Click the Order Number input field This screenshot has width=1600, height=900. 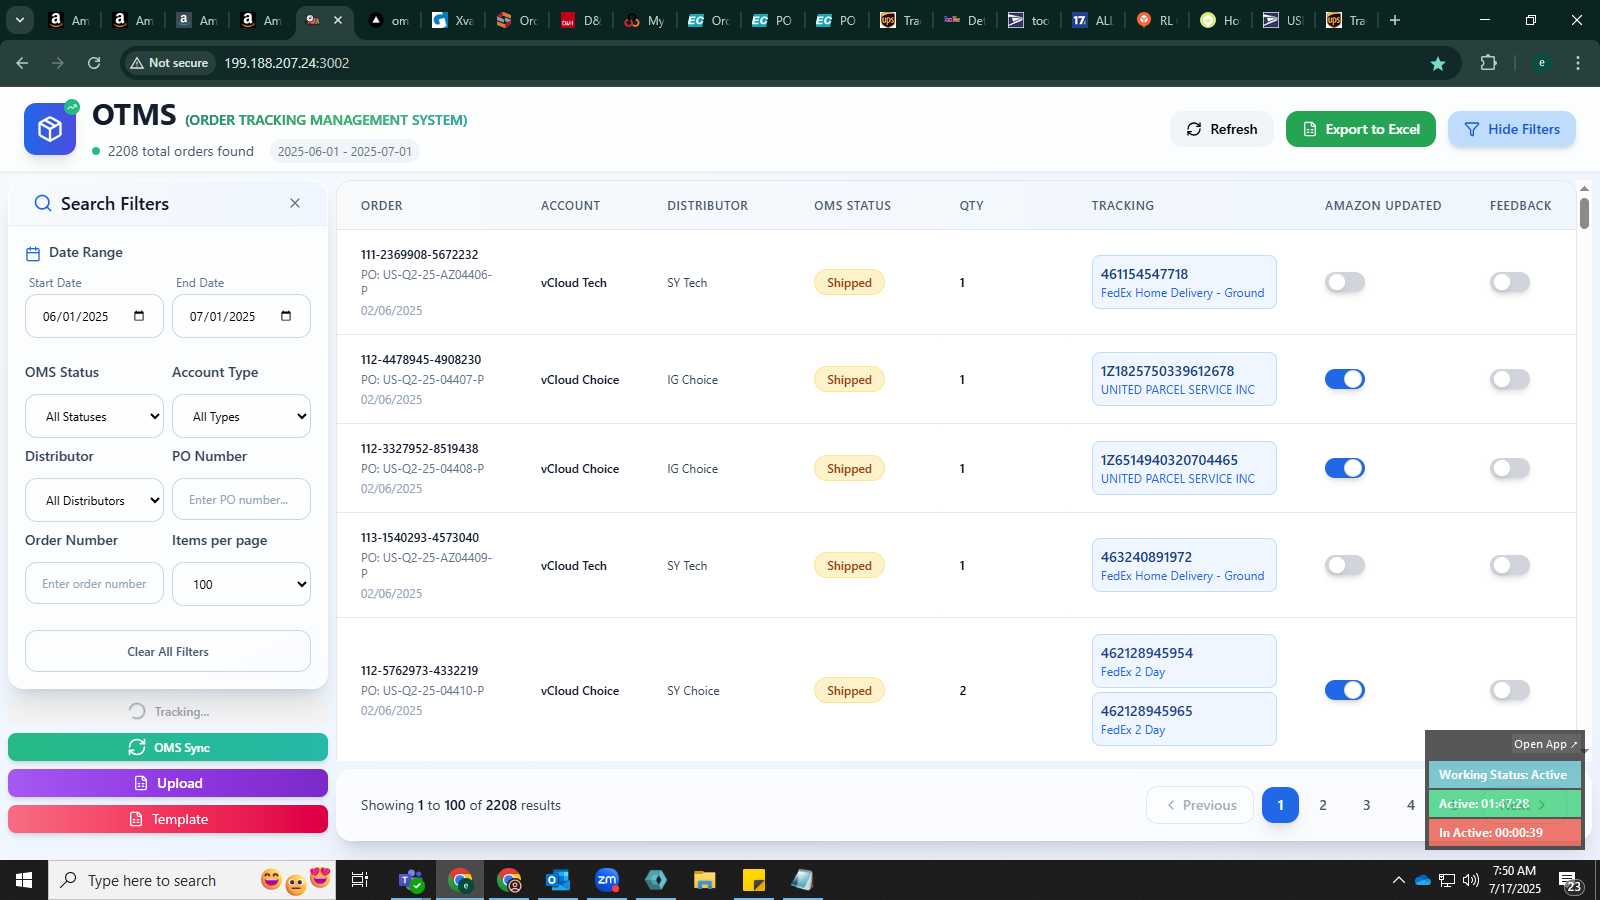coord(94,584)
